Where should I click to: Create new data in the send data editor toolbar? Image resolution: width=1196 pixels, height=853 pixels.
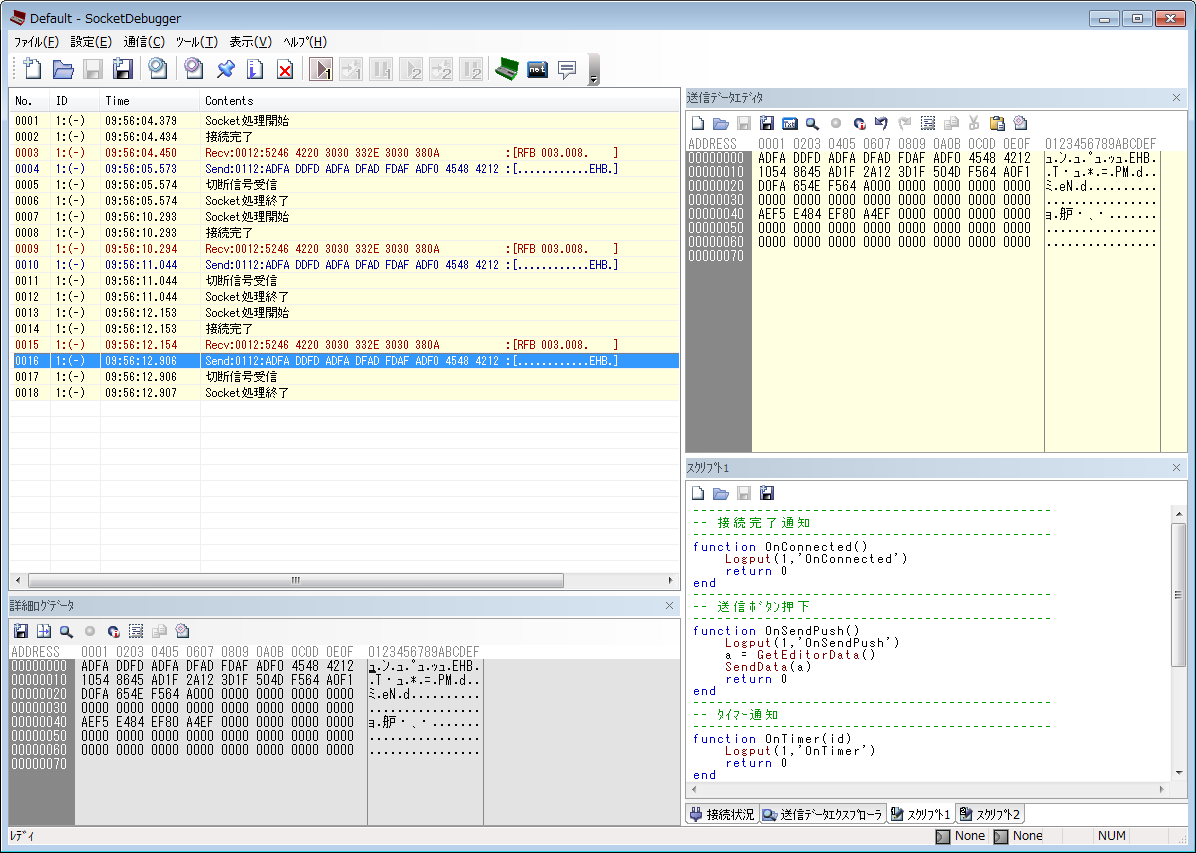point(698,124)
